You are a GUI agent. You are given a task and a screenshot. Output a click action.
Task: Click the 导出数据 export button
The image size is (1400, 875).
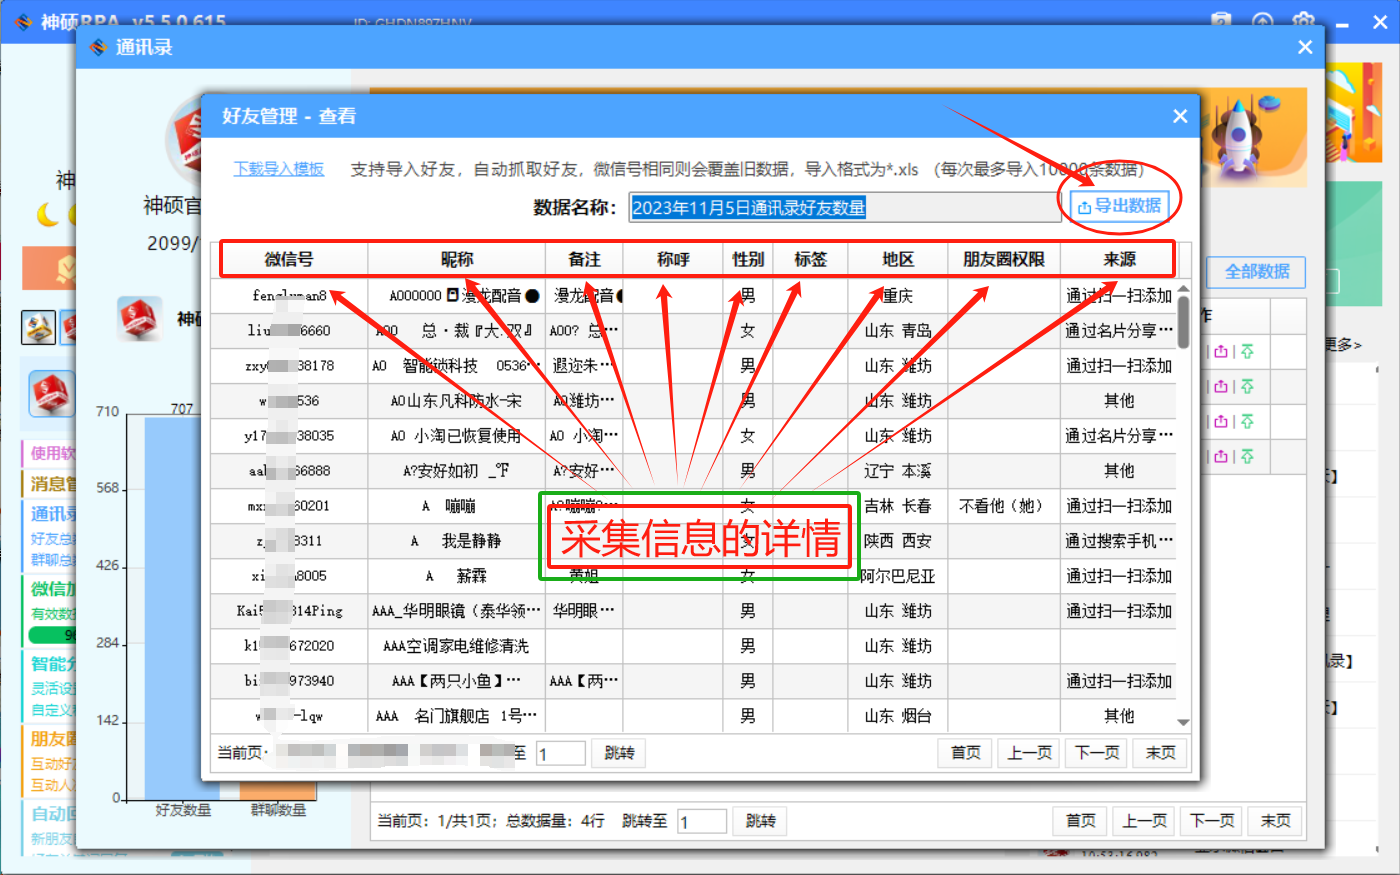pos(1119,205)
